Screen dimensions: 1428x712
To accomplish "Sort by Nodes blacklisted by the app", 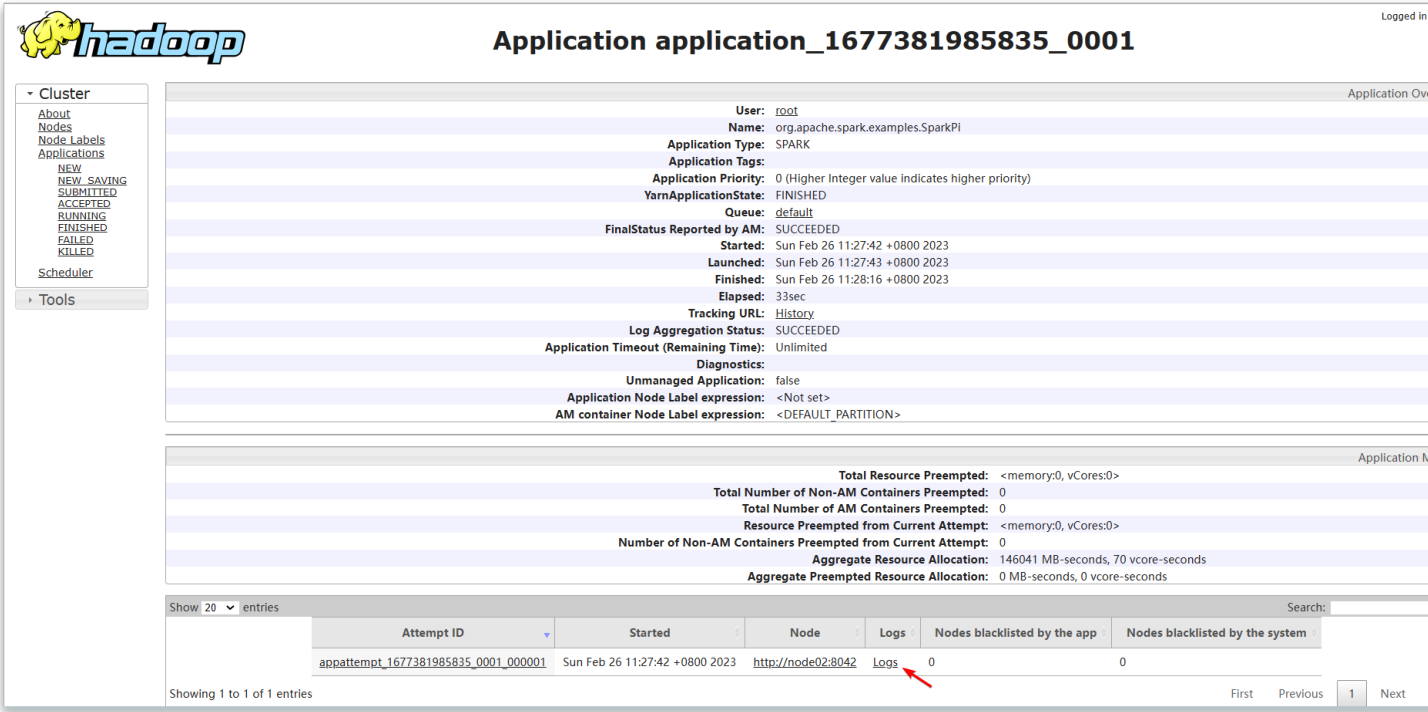I will pyautogui.click(x=1015, y=633).
